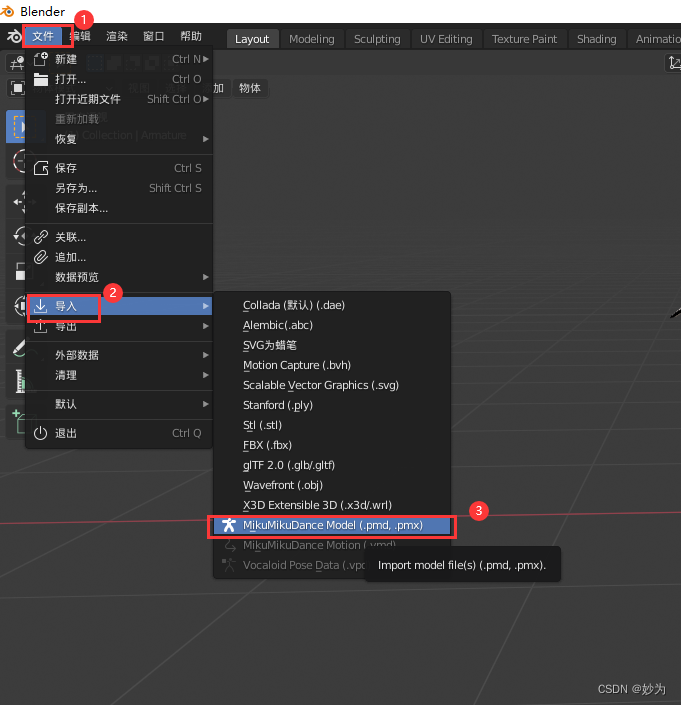Import MikuMikuDance Model (.pmd, .pmx)
681x705 pixels.
click(x=332, y=525)
